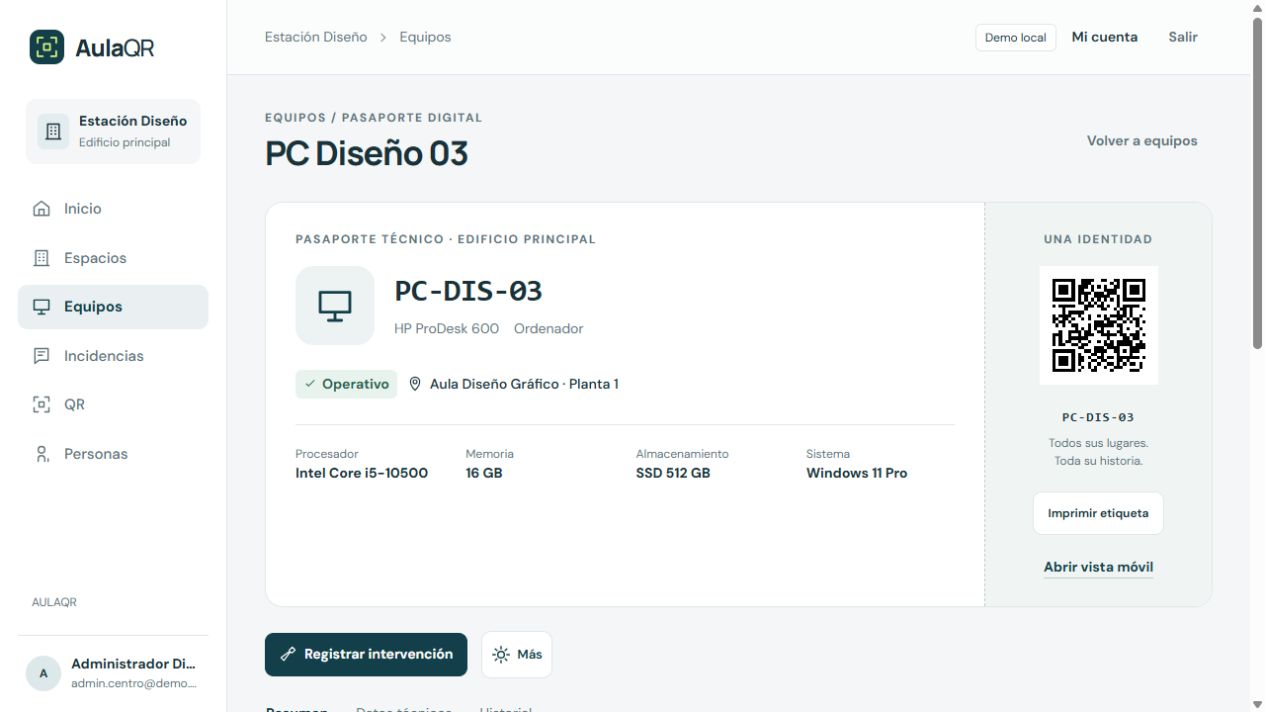1265x712 pixels.
Task: Click Registrar intervención button
Action: click(366, 655)
